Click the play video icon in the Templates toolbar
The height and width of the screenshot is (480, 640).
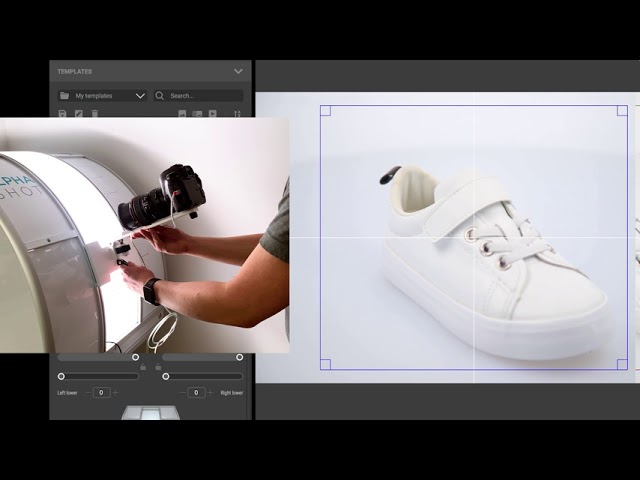[213, 113]
